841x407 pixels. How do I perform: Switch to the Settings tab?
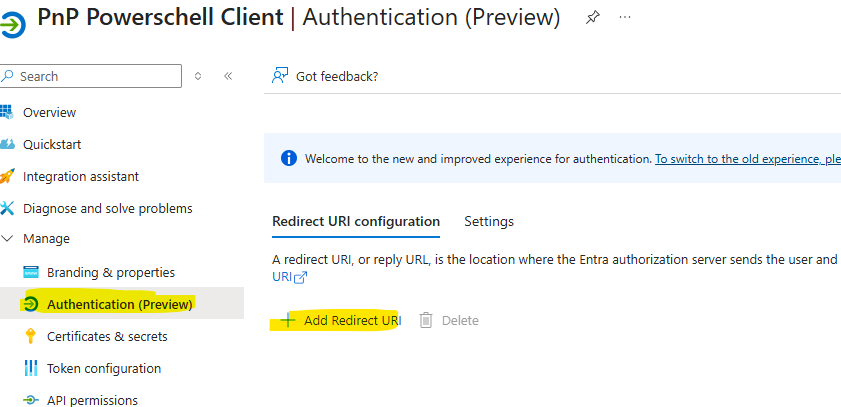[x=489, y=221]
